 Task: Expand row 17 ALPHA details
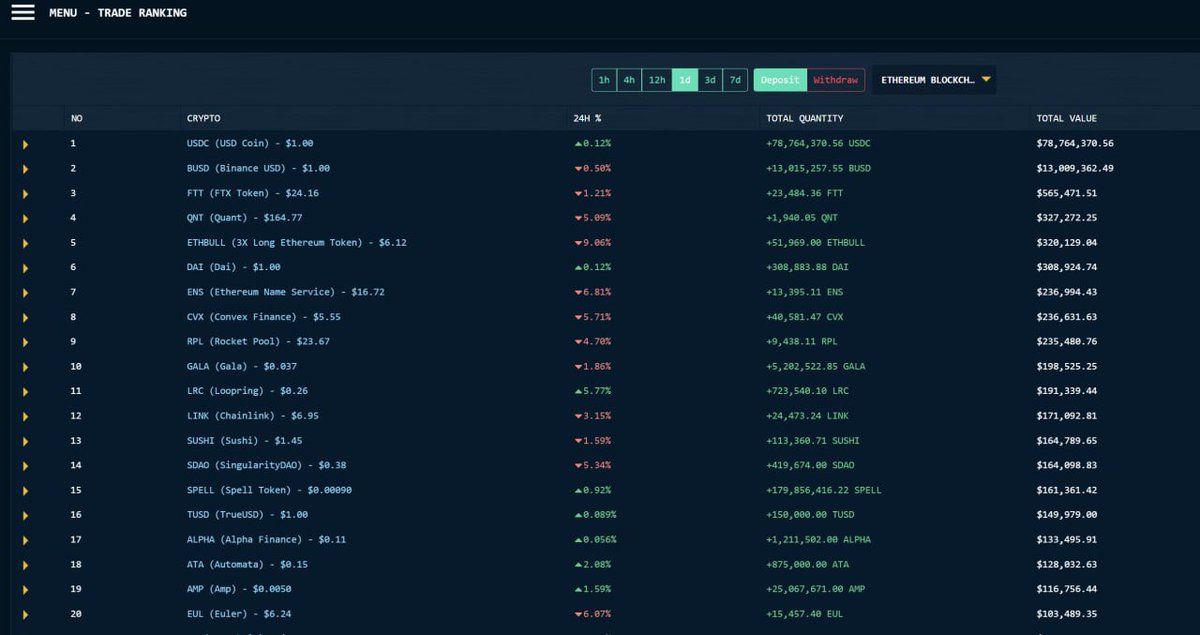[25, 540]
